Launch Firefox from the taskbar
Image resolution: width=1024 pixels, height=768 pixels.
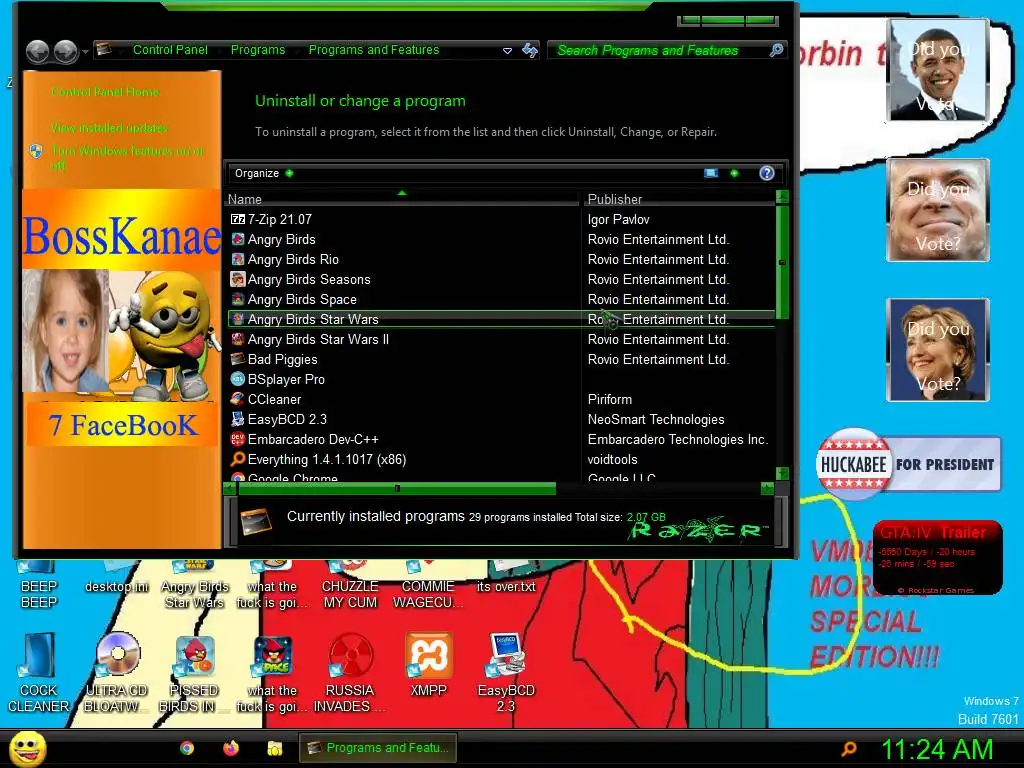[231, 748]
